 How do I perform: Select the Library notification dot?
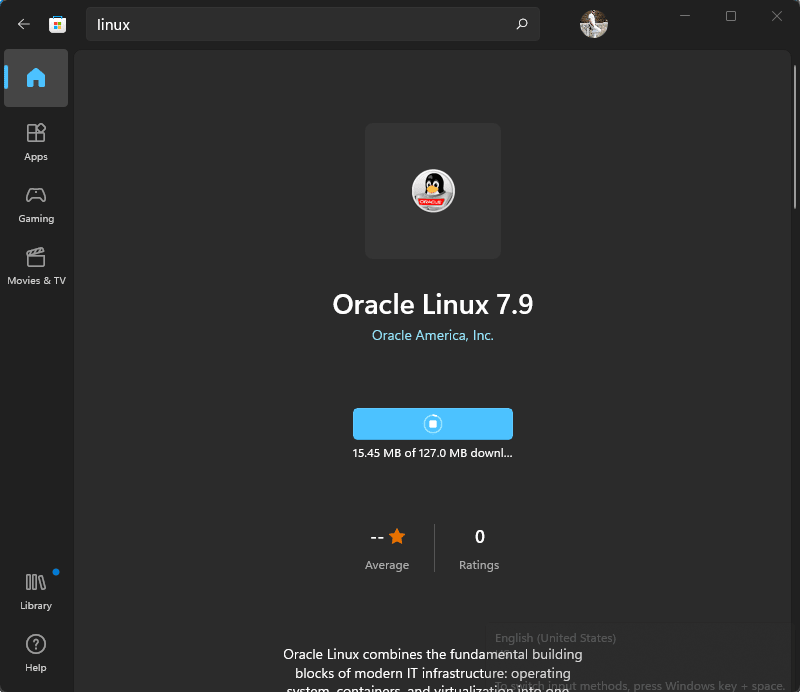pos(56,573)
